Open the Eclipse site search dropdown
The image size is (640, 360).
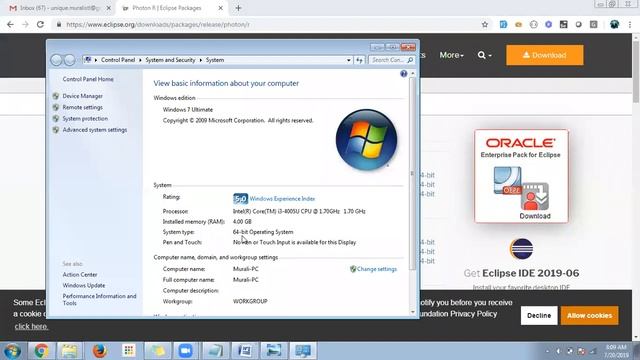(x=484, y=55)
